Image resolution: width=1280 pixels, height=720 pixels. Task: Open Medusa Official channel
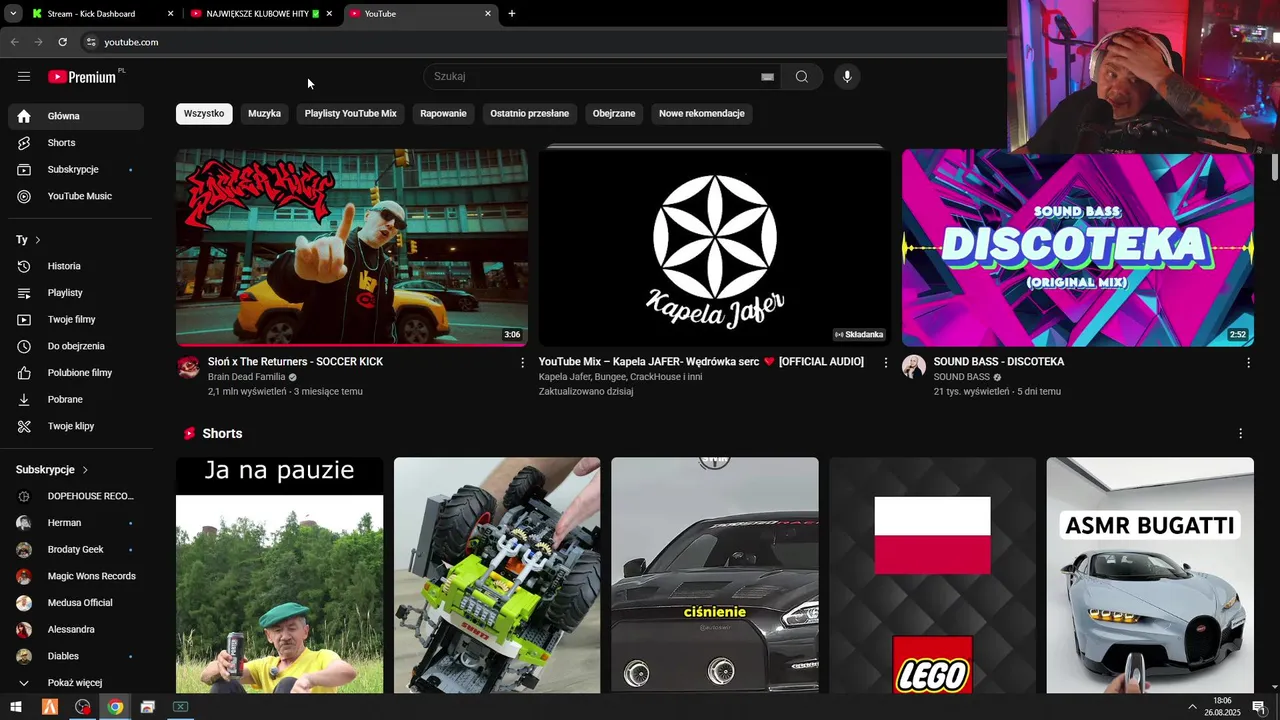coord(76,603)
